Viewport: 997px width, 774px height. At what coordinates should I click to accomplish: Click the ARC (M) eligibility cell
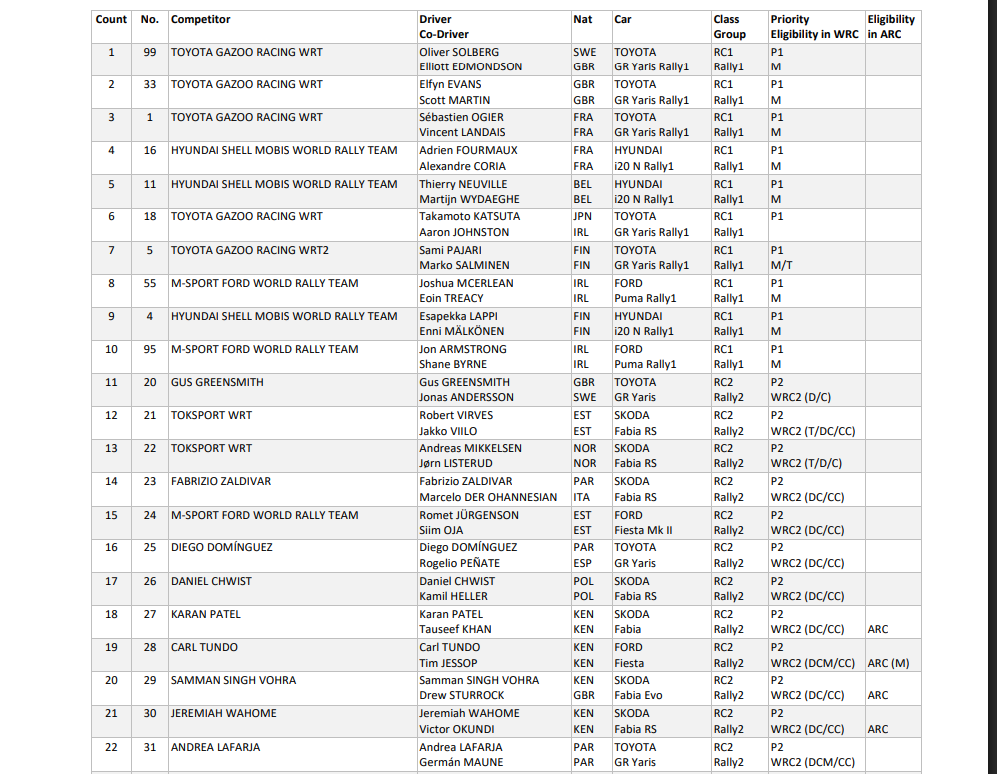coord(888,663)
